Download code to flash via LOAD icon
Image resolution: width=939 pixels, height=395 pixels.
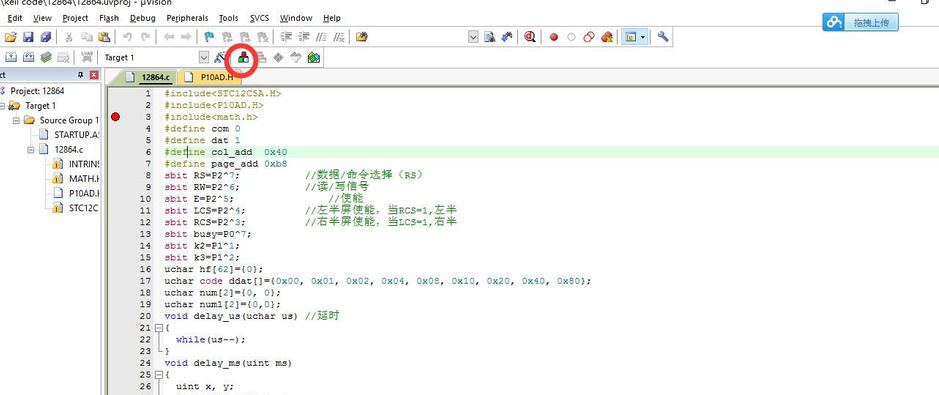[x=87, y=57]
